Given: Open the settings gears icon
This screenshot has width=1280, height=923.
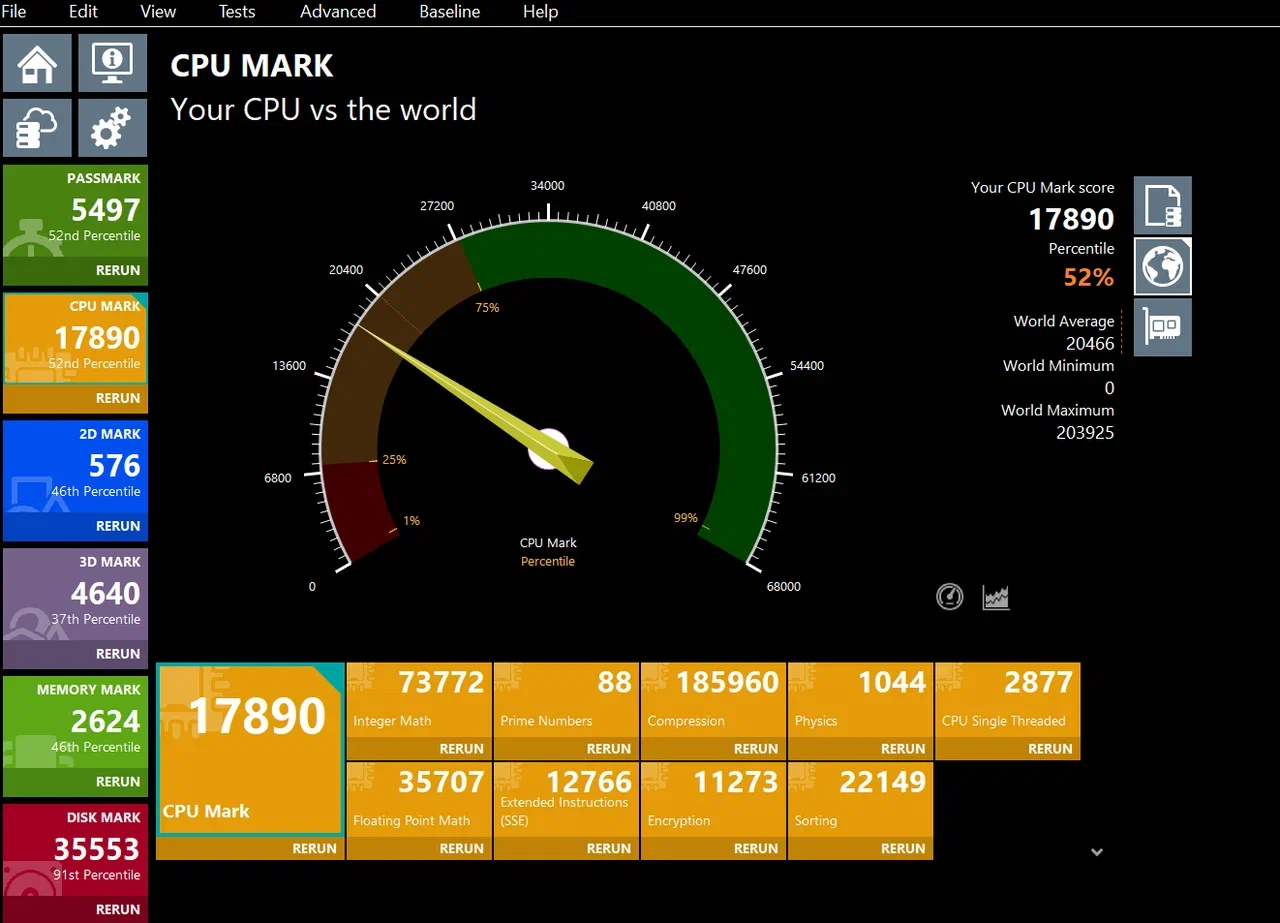Looking at the screenshot, I should coord(112,127).
